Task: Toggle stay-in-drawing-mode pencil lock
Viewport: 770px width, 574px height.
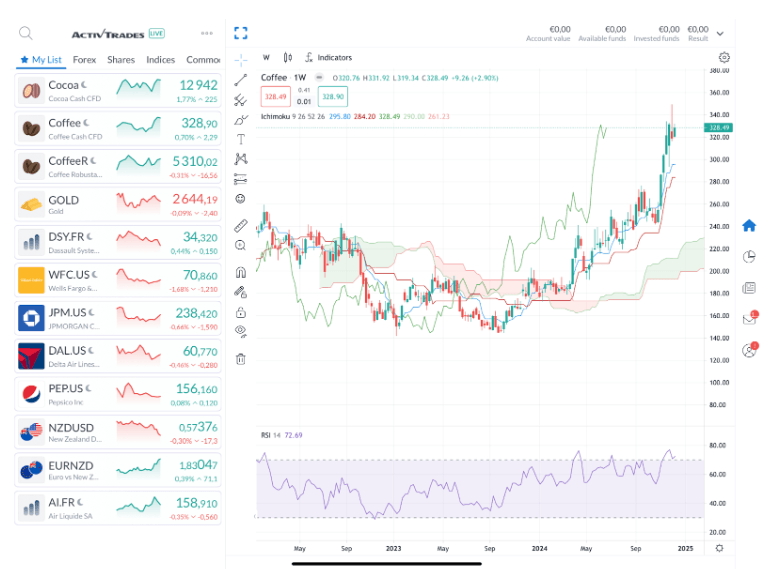Action: point(241,292)
